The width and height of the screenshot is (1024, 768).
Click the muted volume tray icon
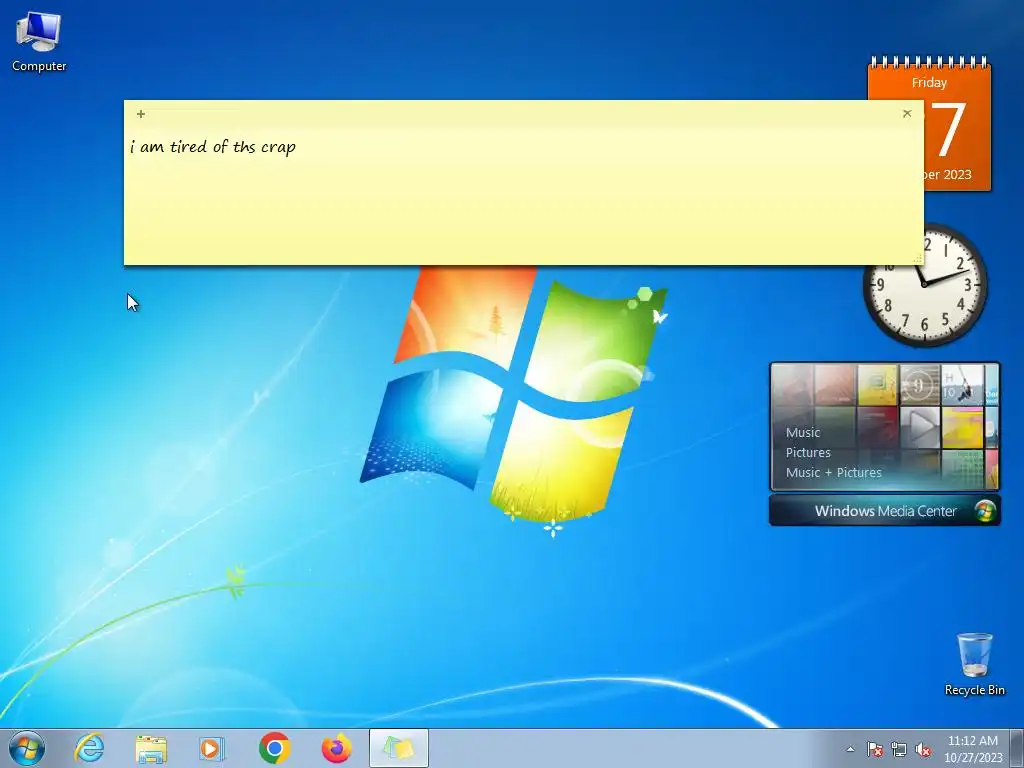coord(923,749)
